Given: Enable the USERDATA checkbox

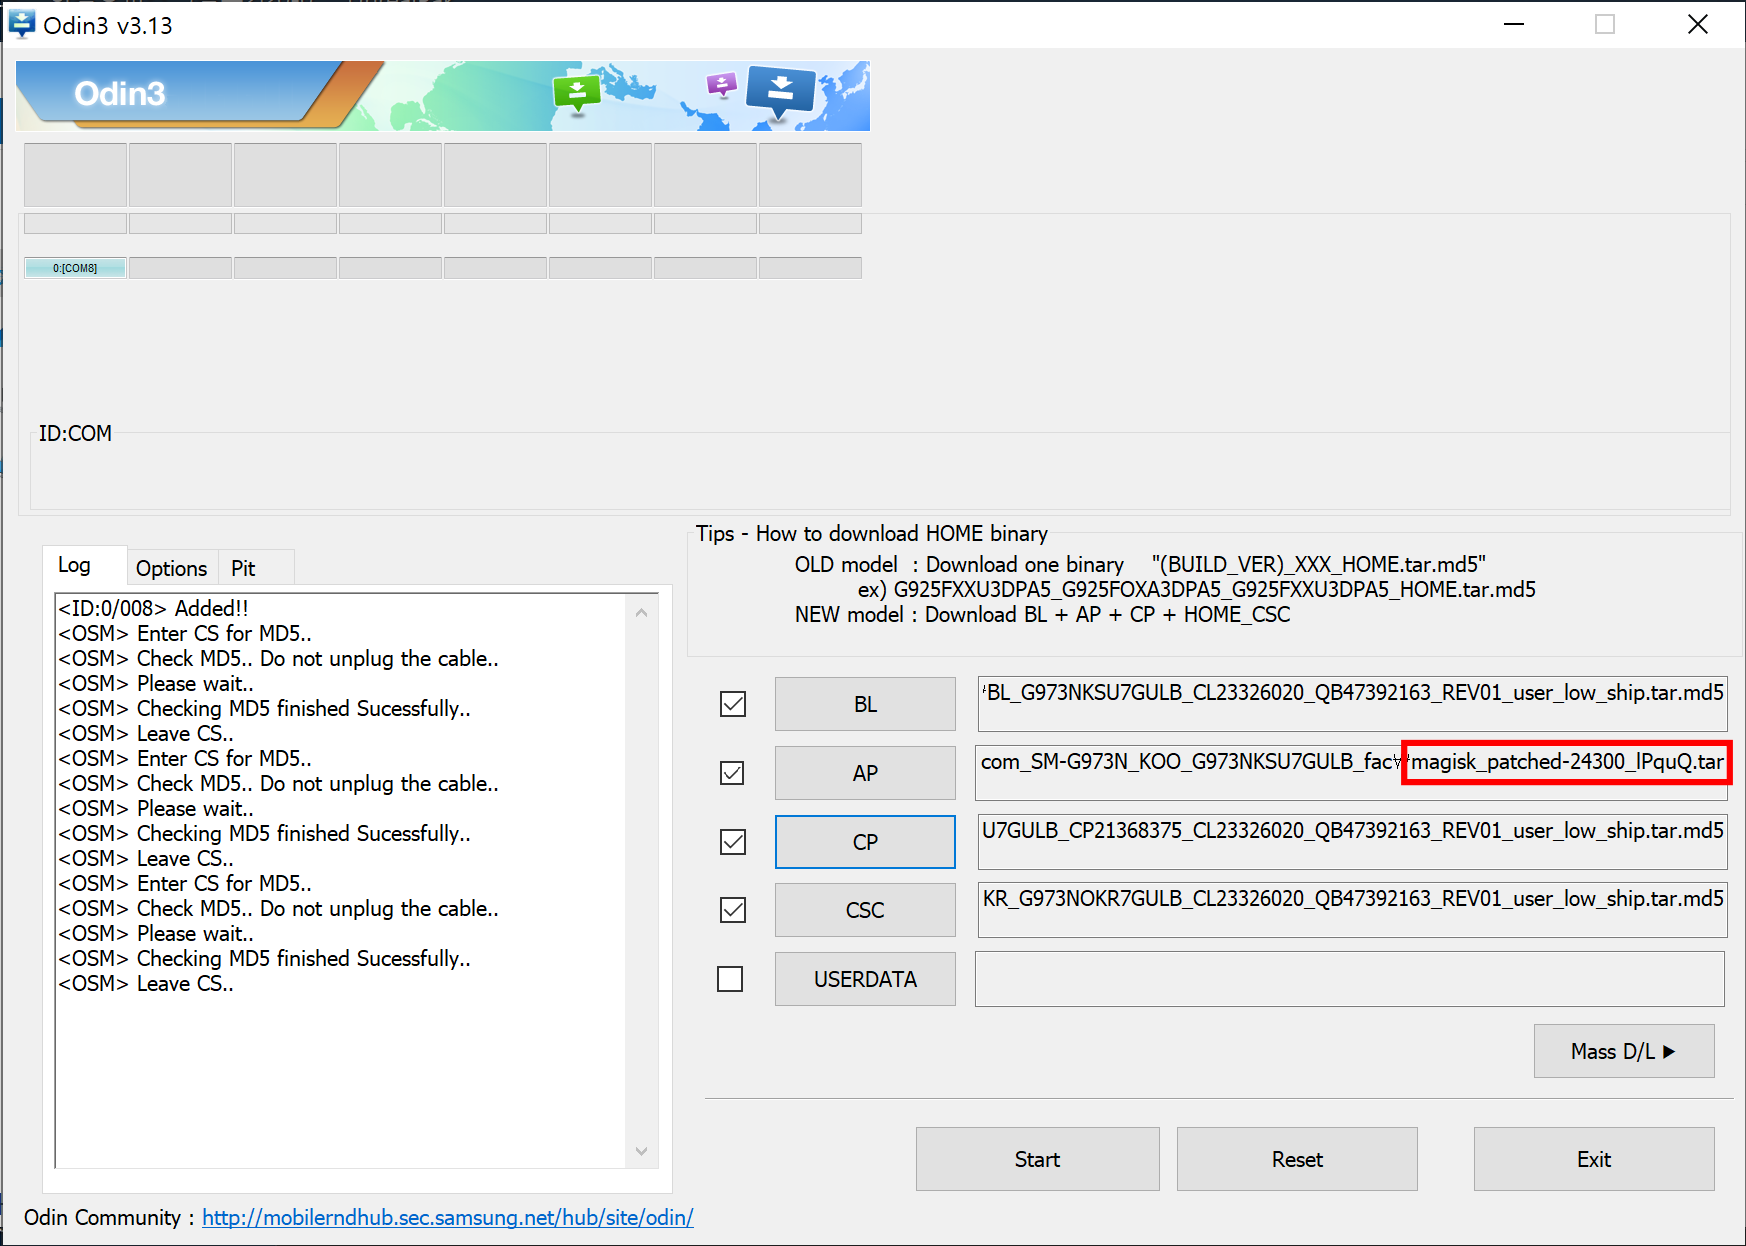Looking at the screenshot, I should click(731, 979).
